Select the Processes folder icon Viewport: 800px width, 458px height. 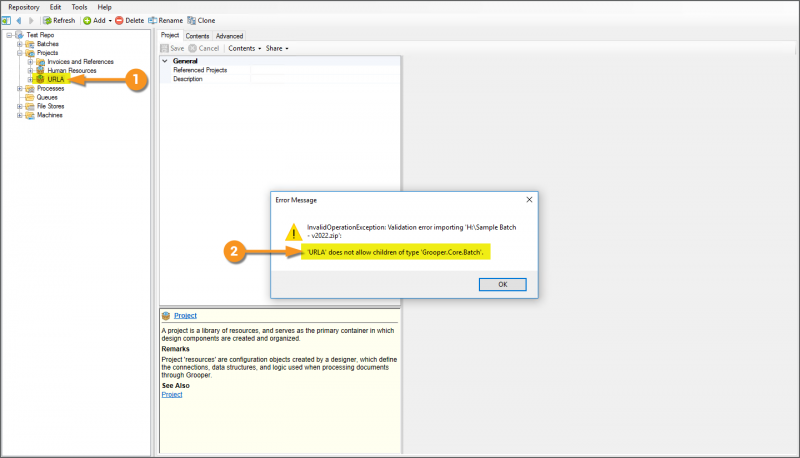point(30,89)
